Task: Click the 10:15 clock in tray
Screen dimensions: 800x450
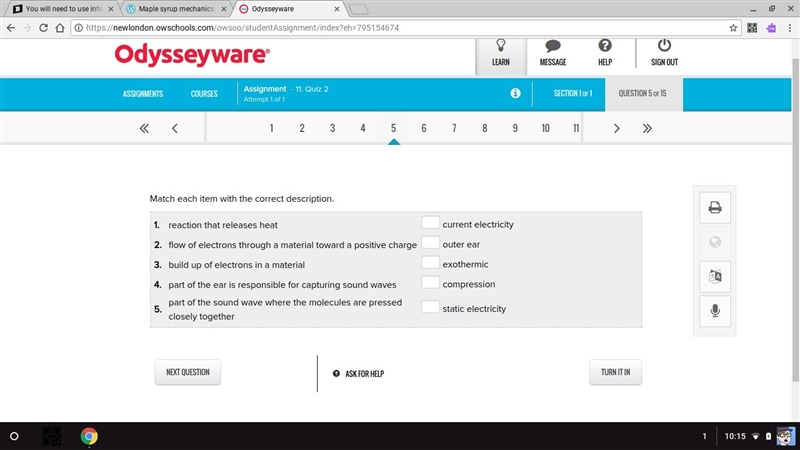Action: [x=735, y=436]
